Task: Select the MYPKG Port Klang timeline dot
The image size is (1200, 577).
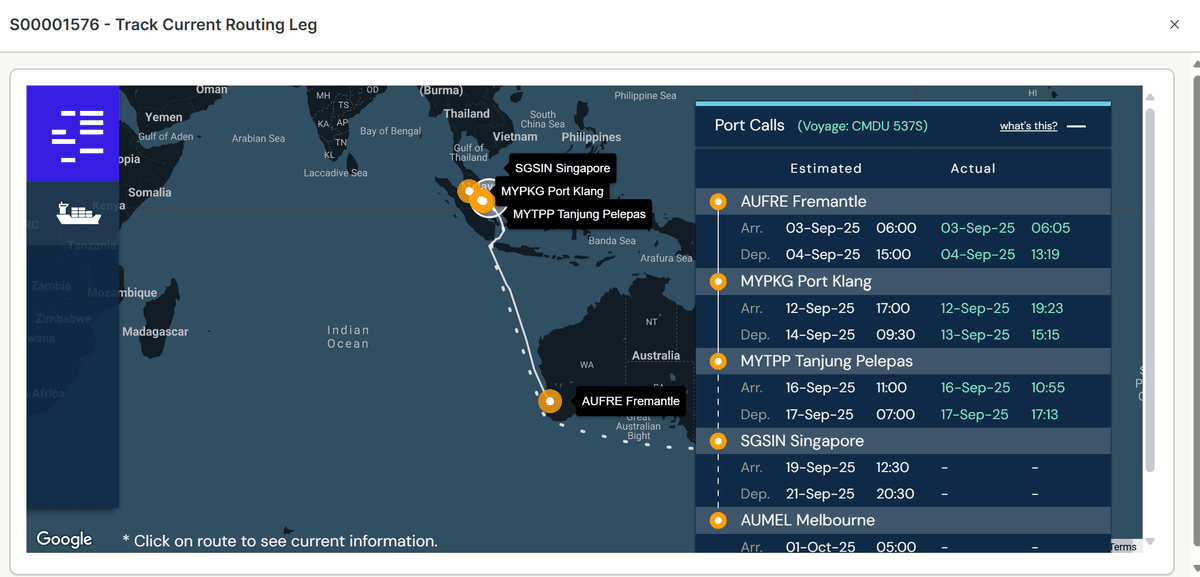Action: pos(717,282)
